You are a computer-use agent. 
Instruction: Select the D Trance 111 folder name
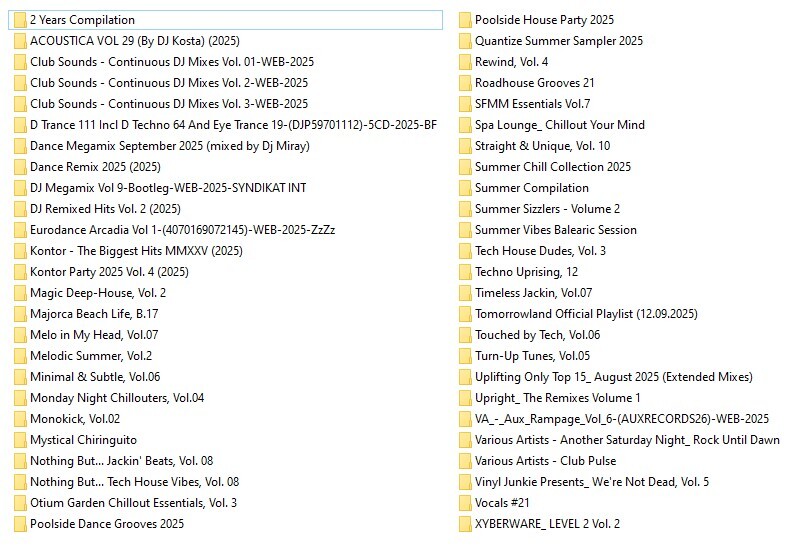click(233, 125)
